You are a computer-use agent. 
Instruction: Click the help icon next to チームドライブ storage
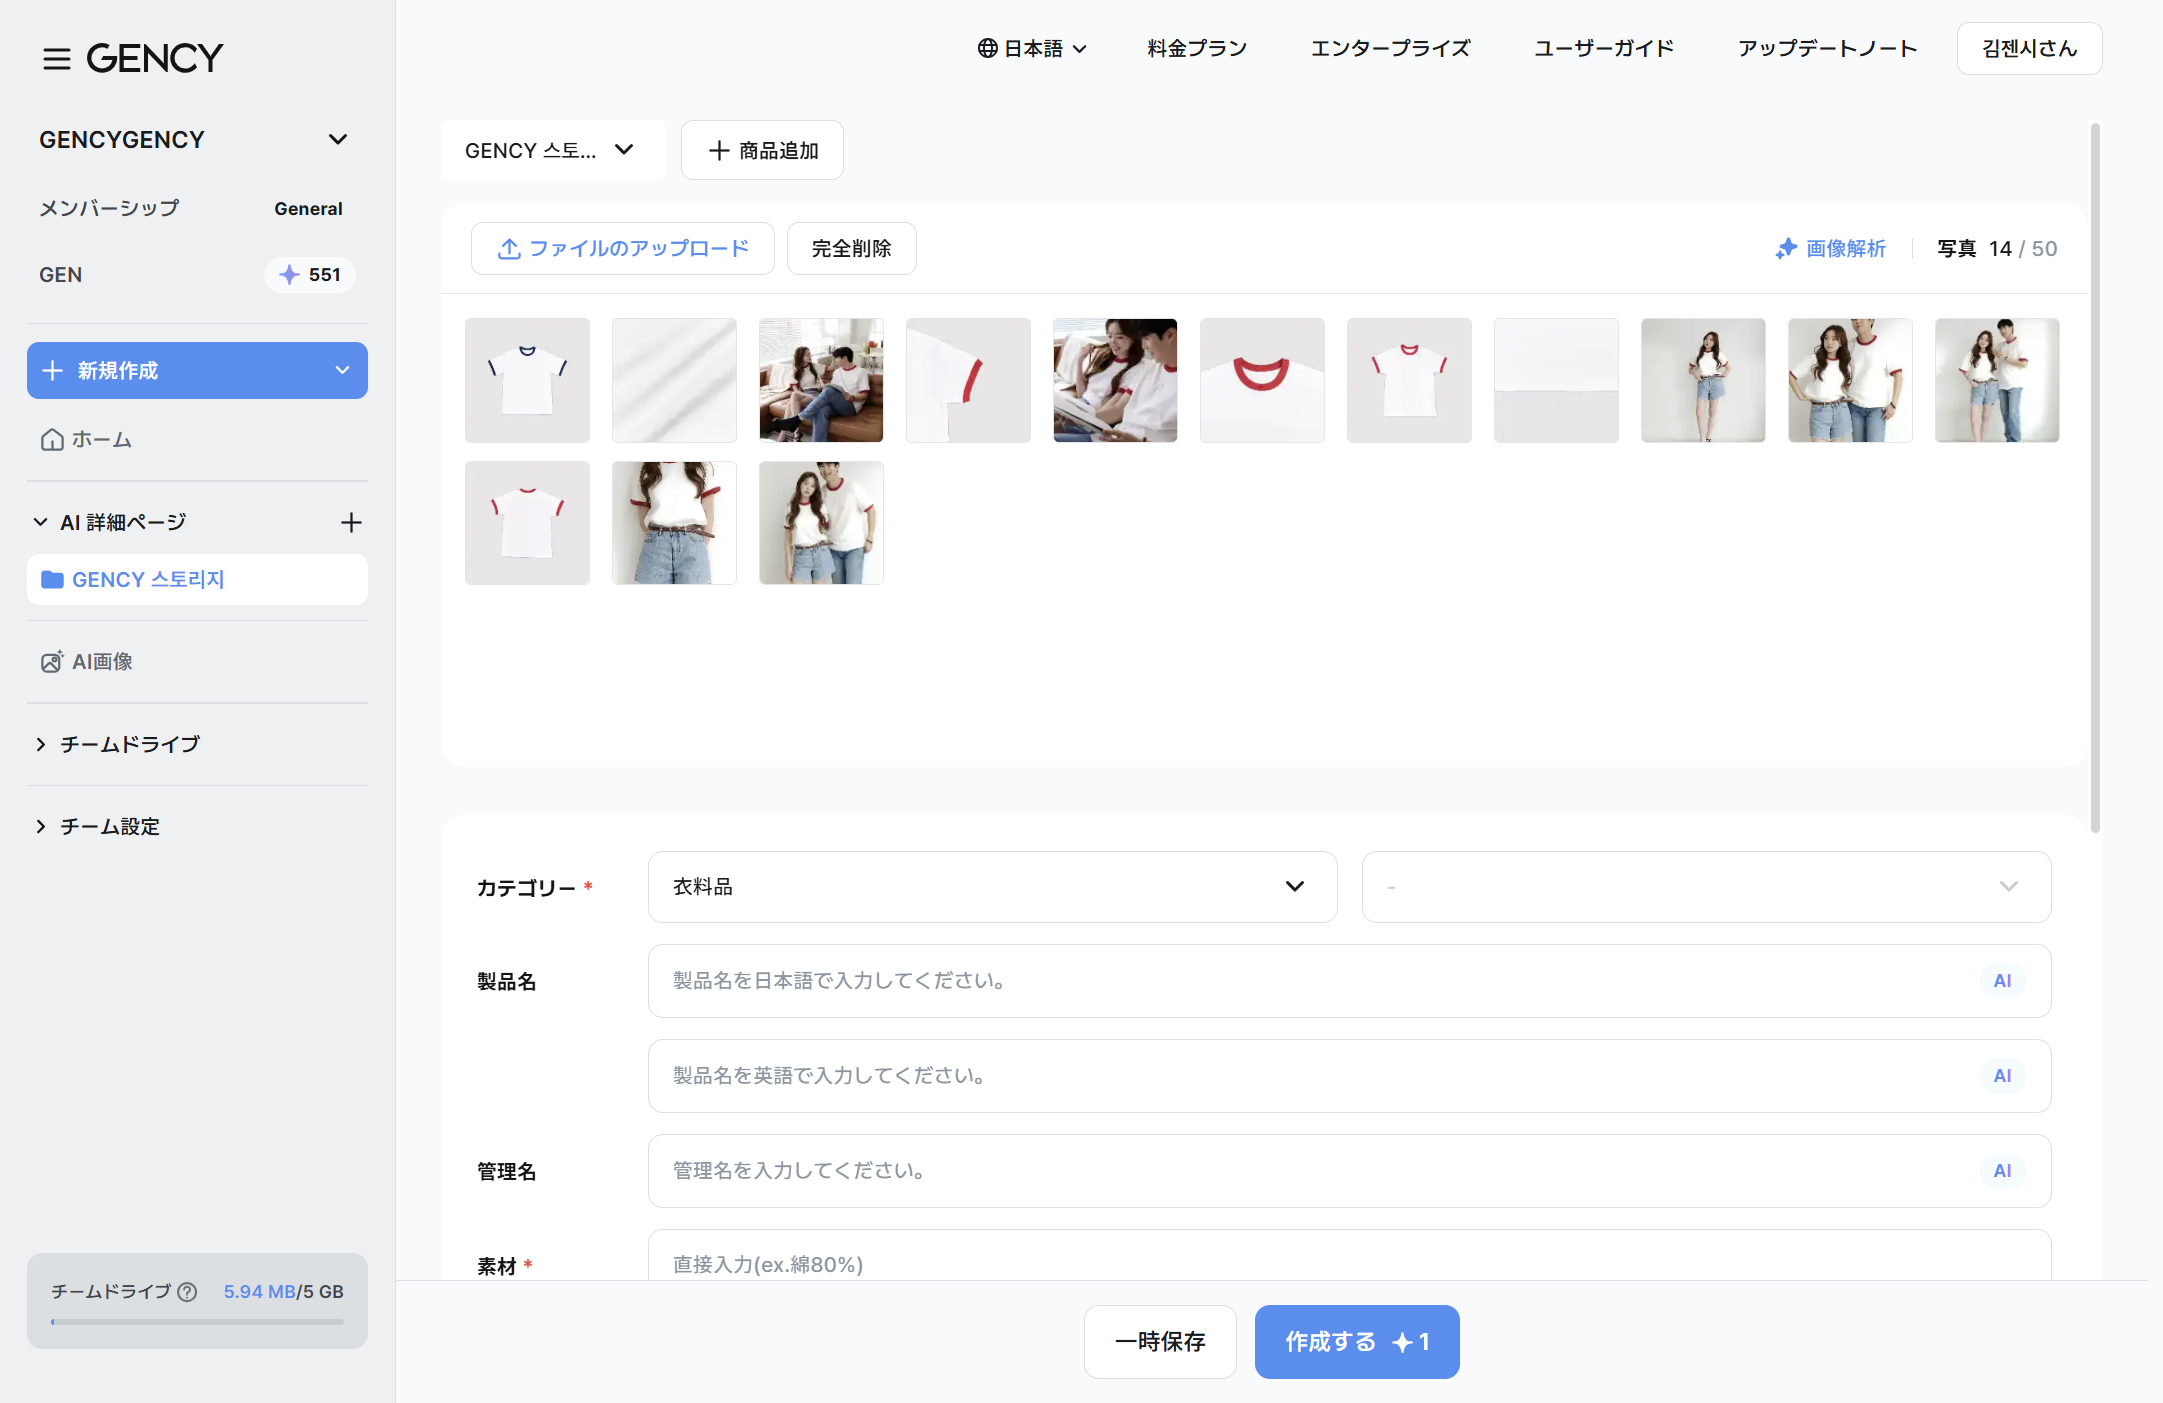187,1292
